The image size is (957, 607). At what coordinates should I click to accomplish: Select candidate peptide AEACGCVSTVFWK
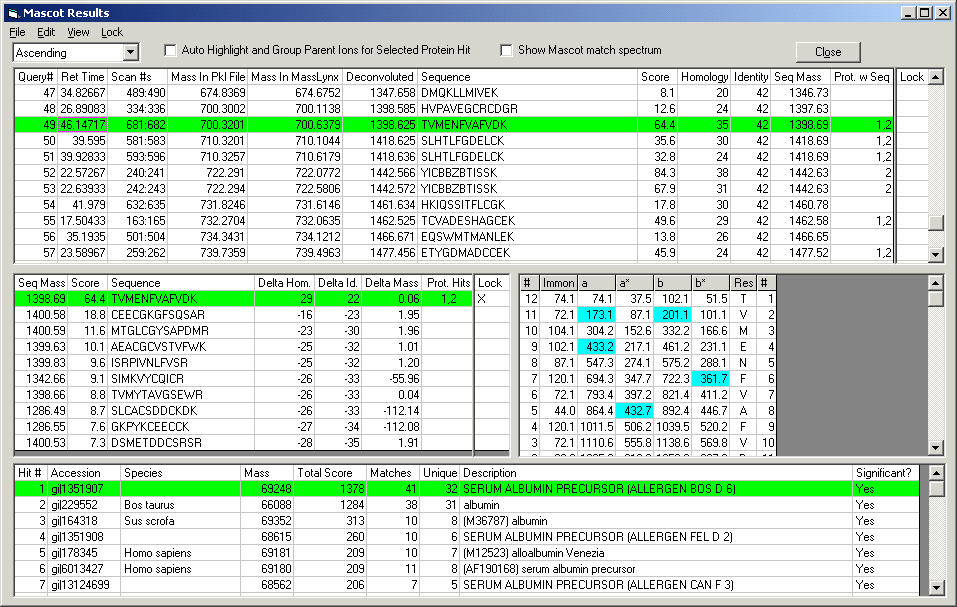[x=244, y=347]
